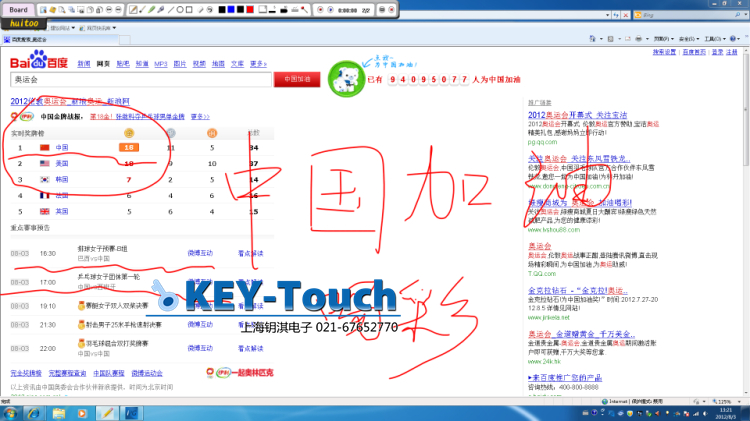Click the 中国 link in medal table
The image size is (750, 421).
[x=62, y=147]
